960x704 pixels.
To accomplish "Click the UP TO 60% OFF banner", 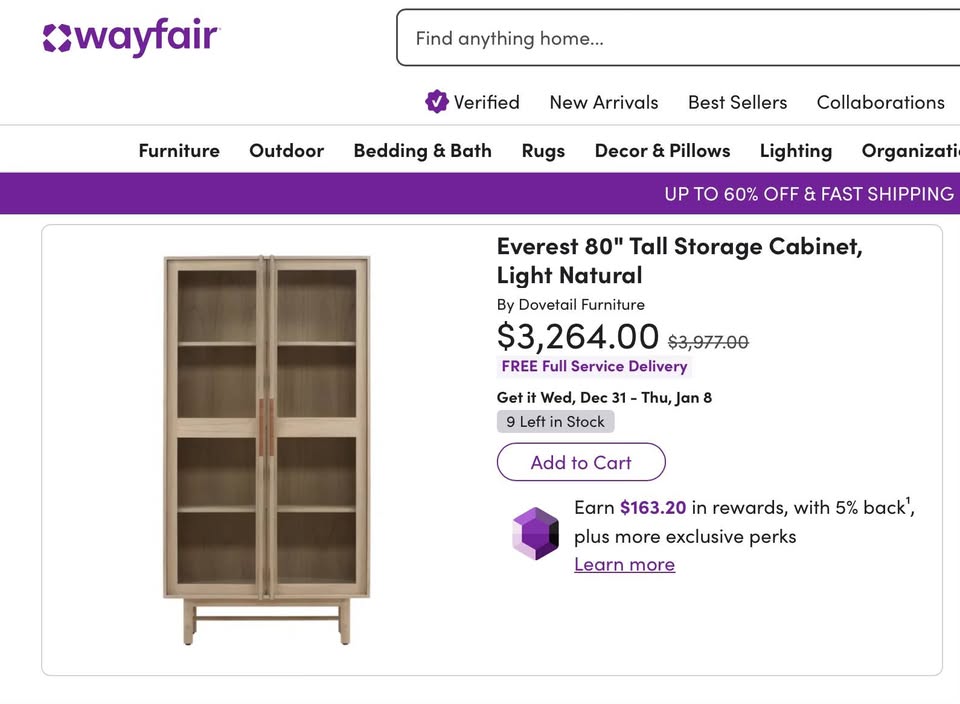I will (x=808, y=194).
